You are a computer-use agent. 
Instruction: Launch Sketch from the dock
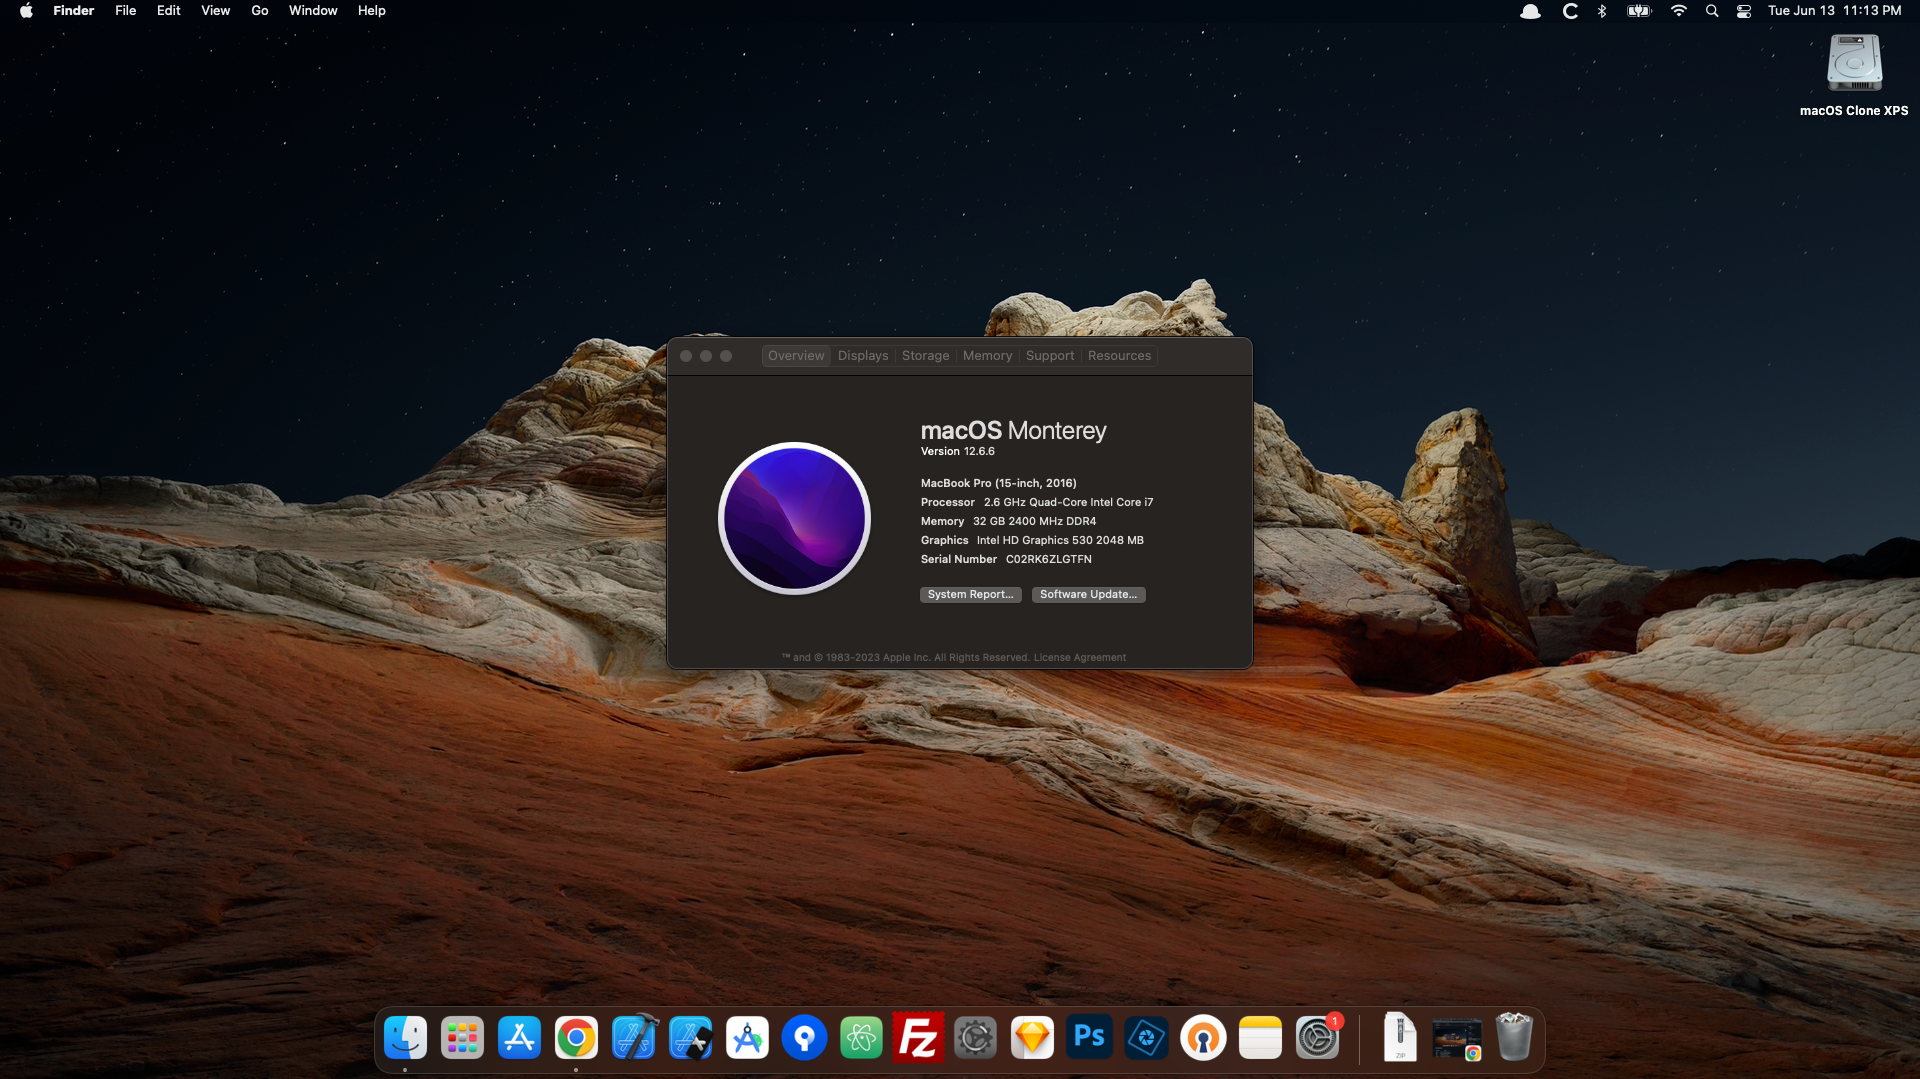tap(1032, 1038)
